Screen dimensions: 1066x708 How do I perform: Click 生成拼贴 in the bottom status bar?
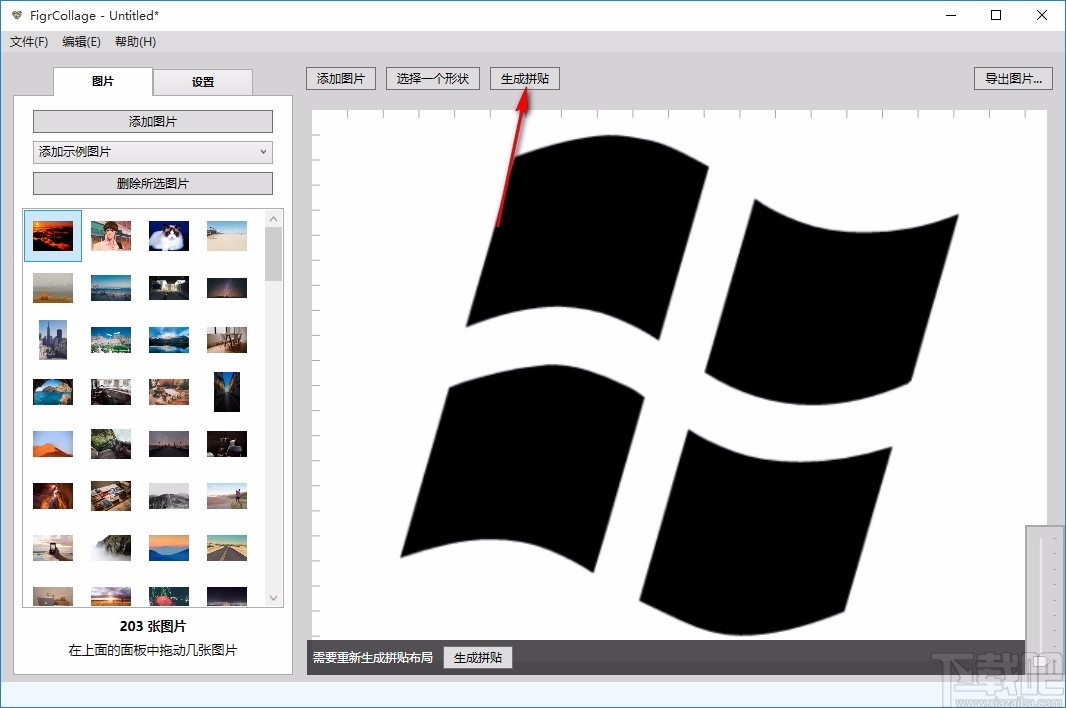[x=477, y=657]
